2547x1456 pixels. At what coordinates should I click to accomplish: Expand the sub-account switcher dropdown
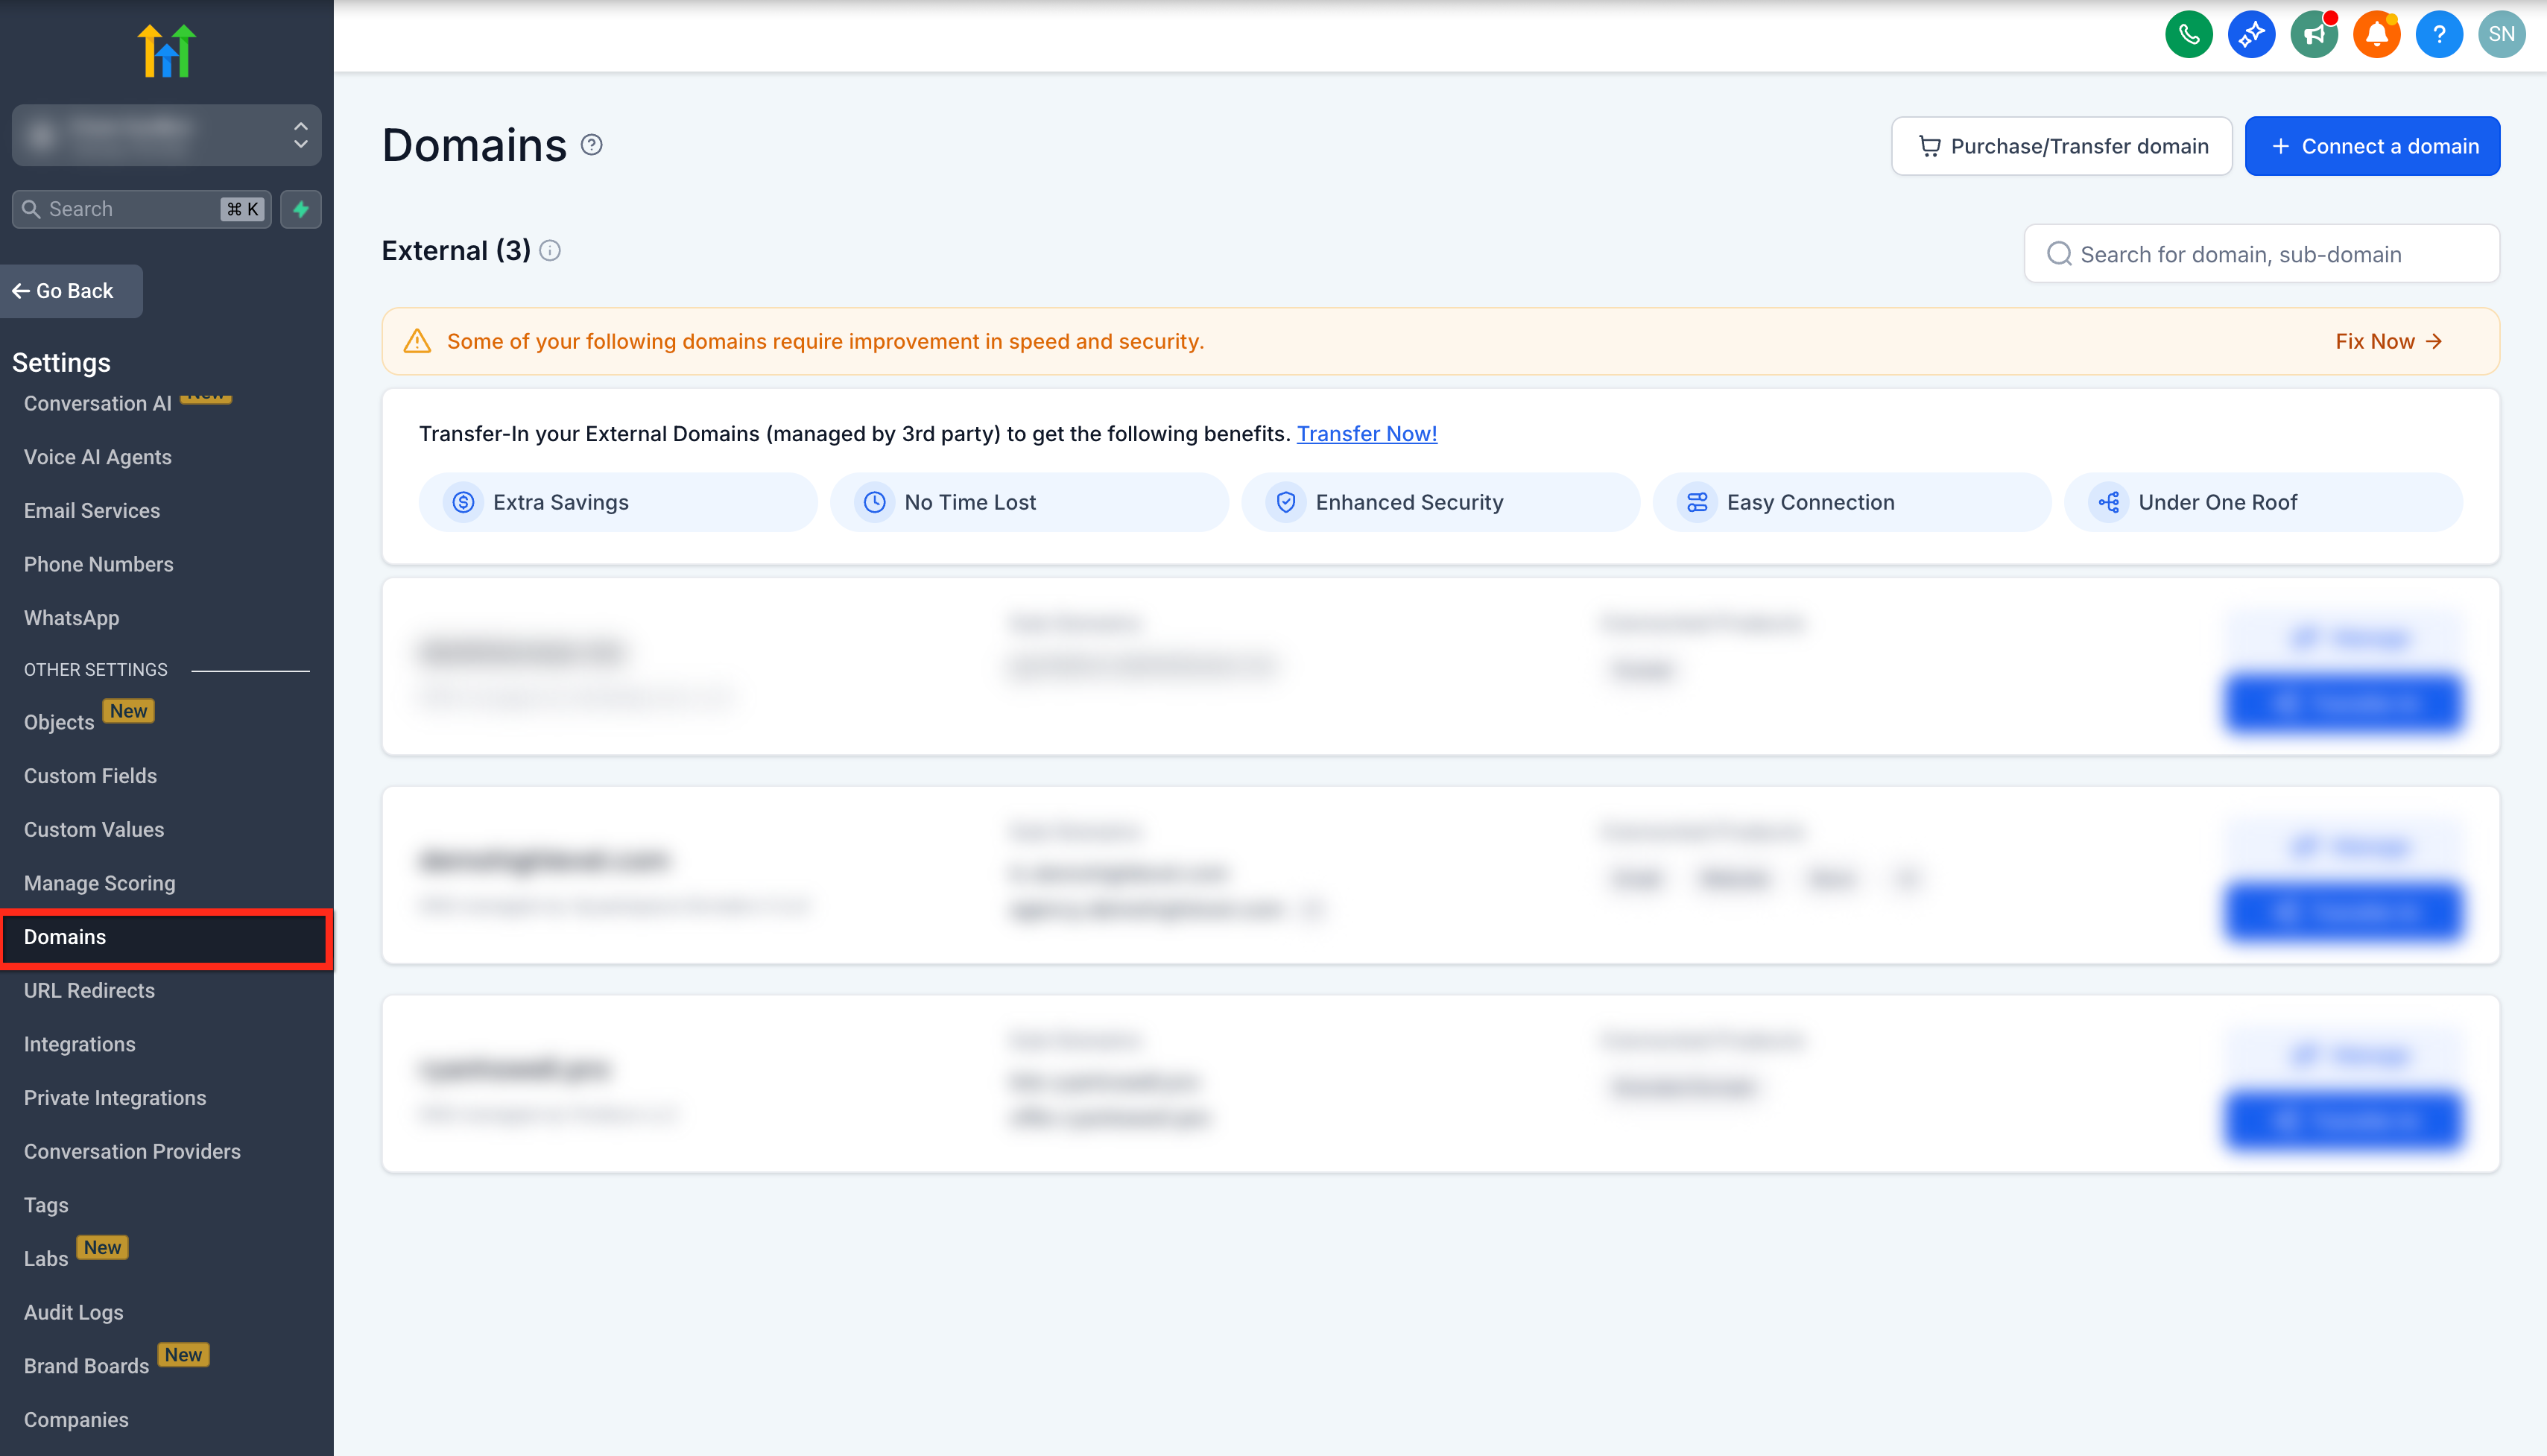click(x=166, y=134)
